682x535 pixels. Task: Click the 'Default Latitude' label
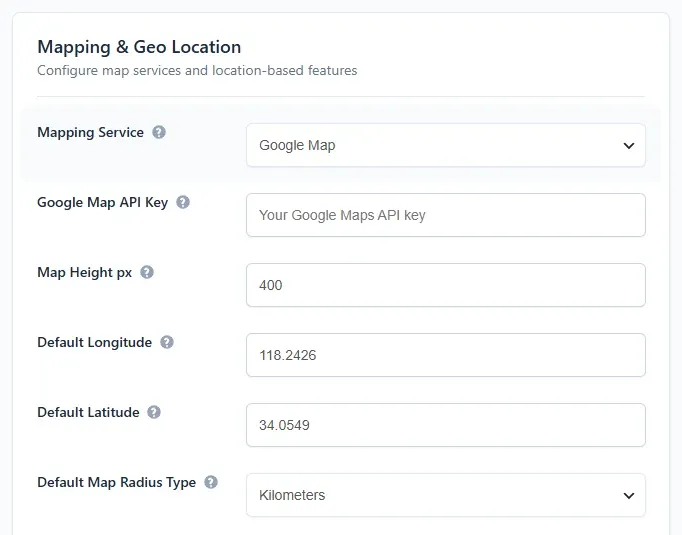coord(88,412)
